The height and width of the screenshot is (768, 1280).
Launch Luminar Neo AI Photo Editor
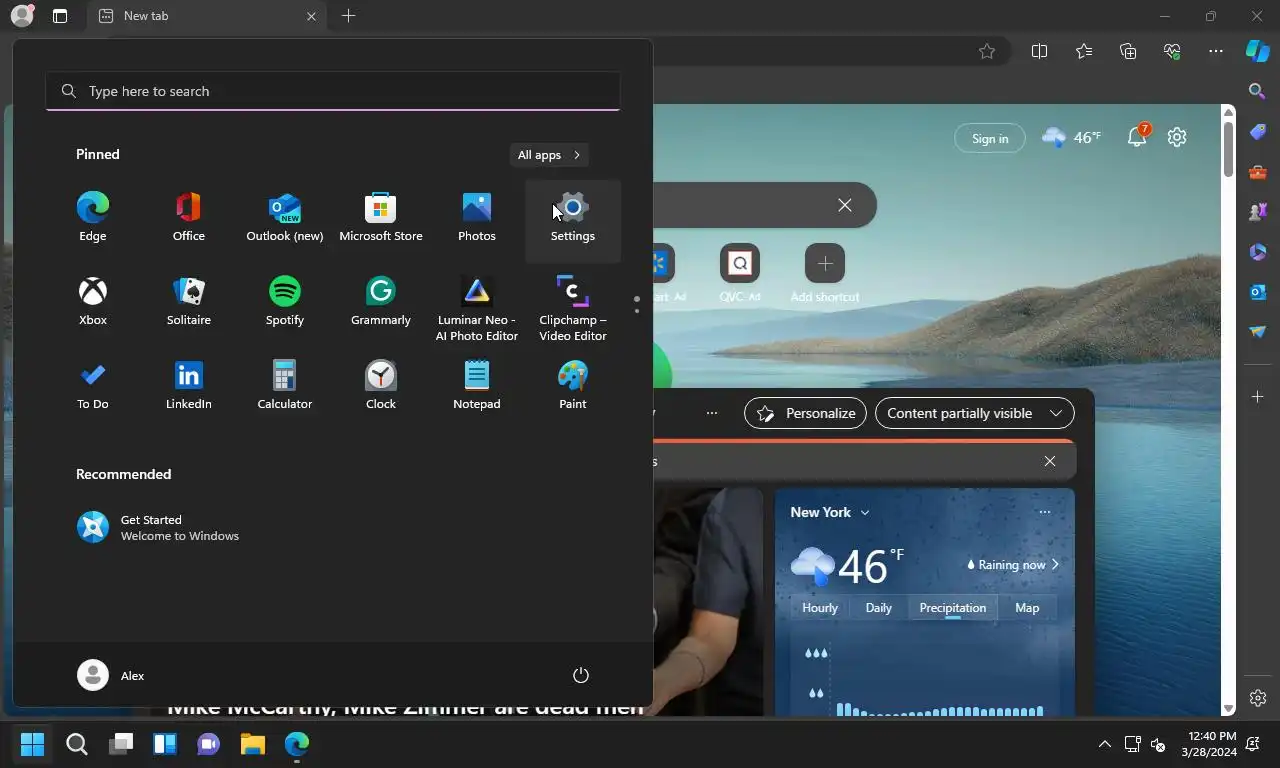pyautogui.click(x=477, y=308)
